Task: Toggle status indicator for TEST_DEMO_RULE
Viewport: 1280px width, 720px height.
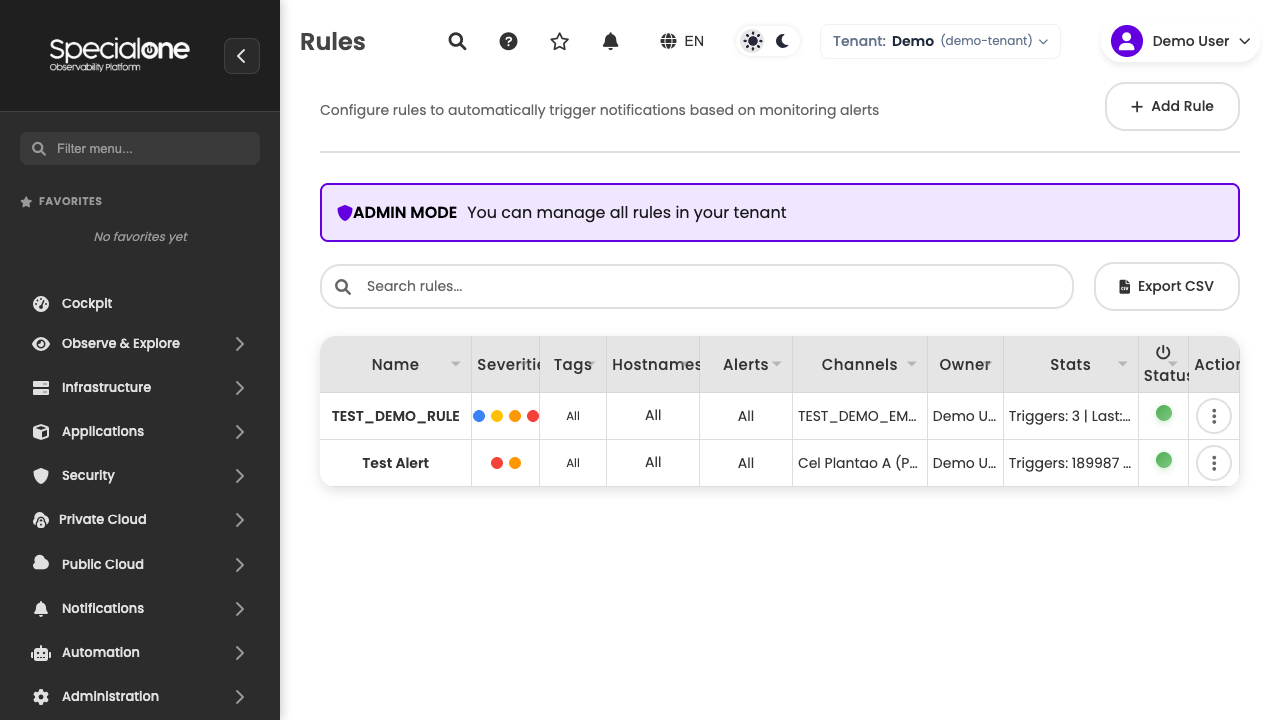Action: coord(1163,413)
